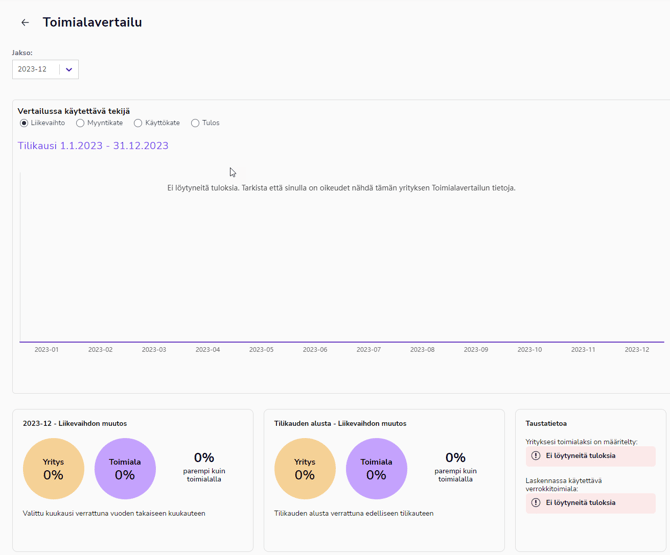Click the back arrow icon
The image size is (670, 555).
[25, 22]
